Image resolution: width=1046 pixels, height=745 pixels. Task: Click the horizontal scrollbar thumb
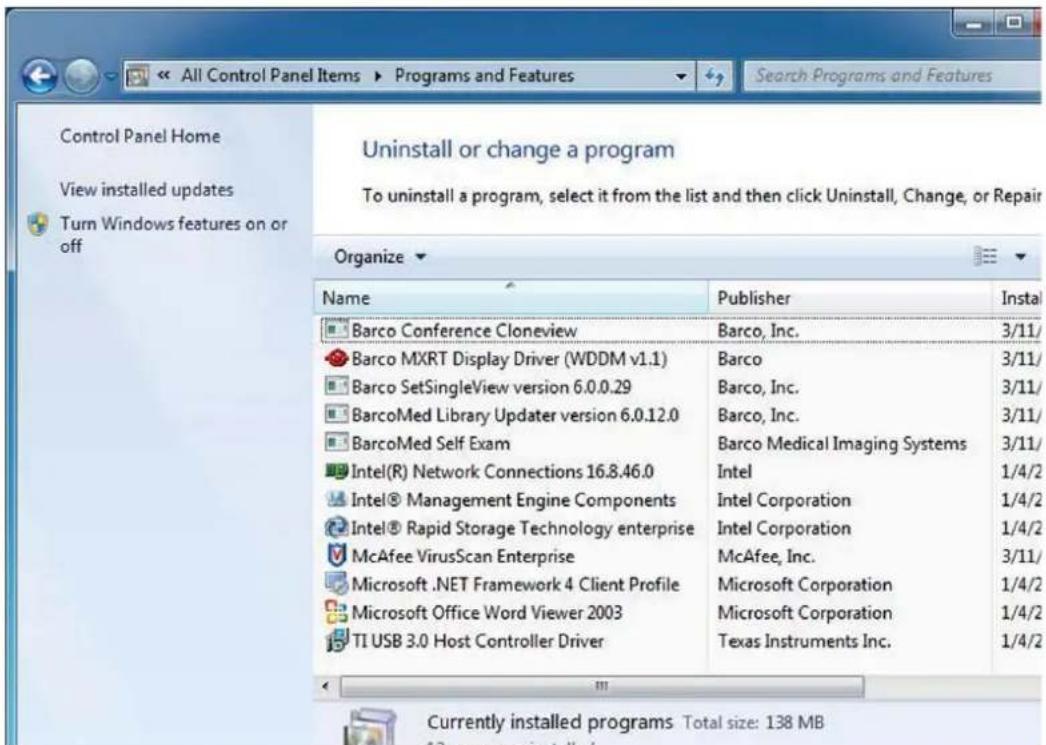coord(602,686)
